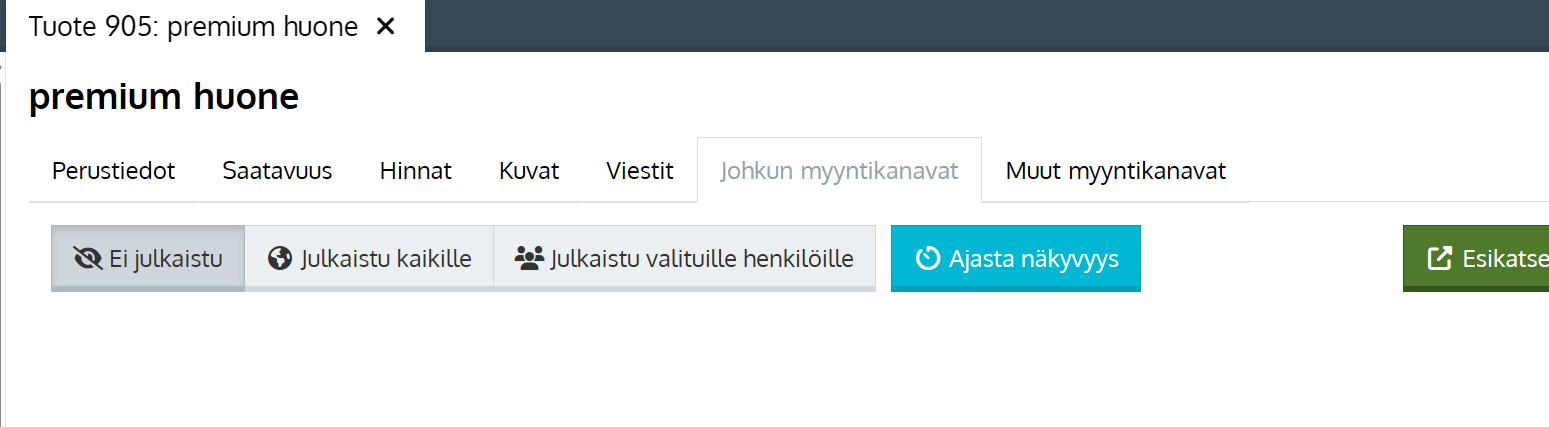This screenshot has height=427, width=1549.
Task: Click the crossed-out eye icon
Action: click(88, 259)
